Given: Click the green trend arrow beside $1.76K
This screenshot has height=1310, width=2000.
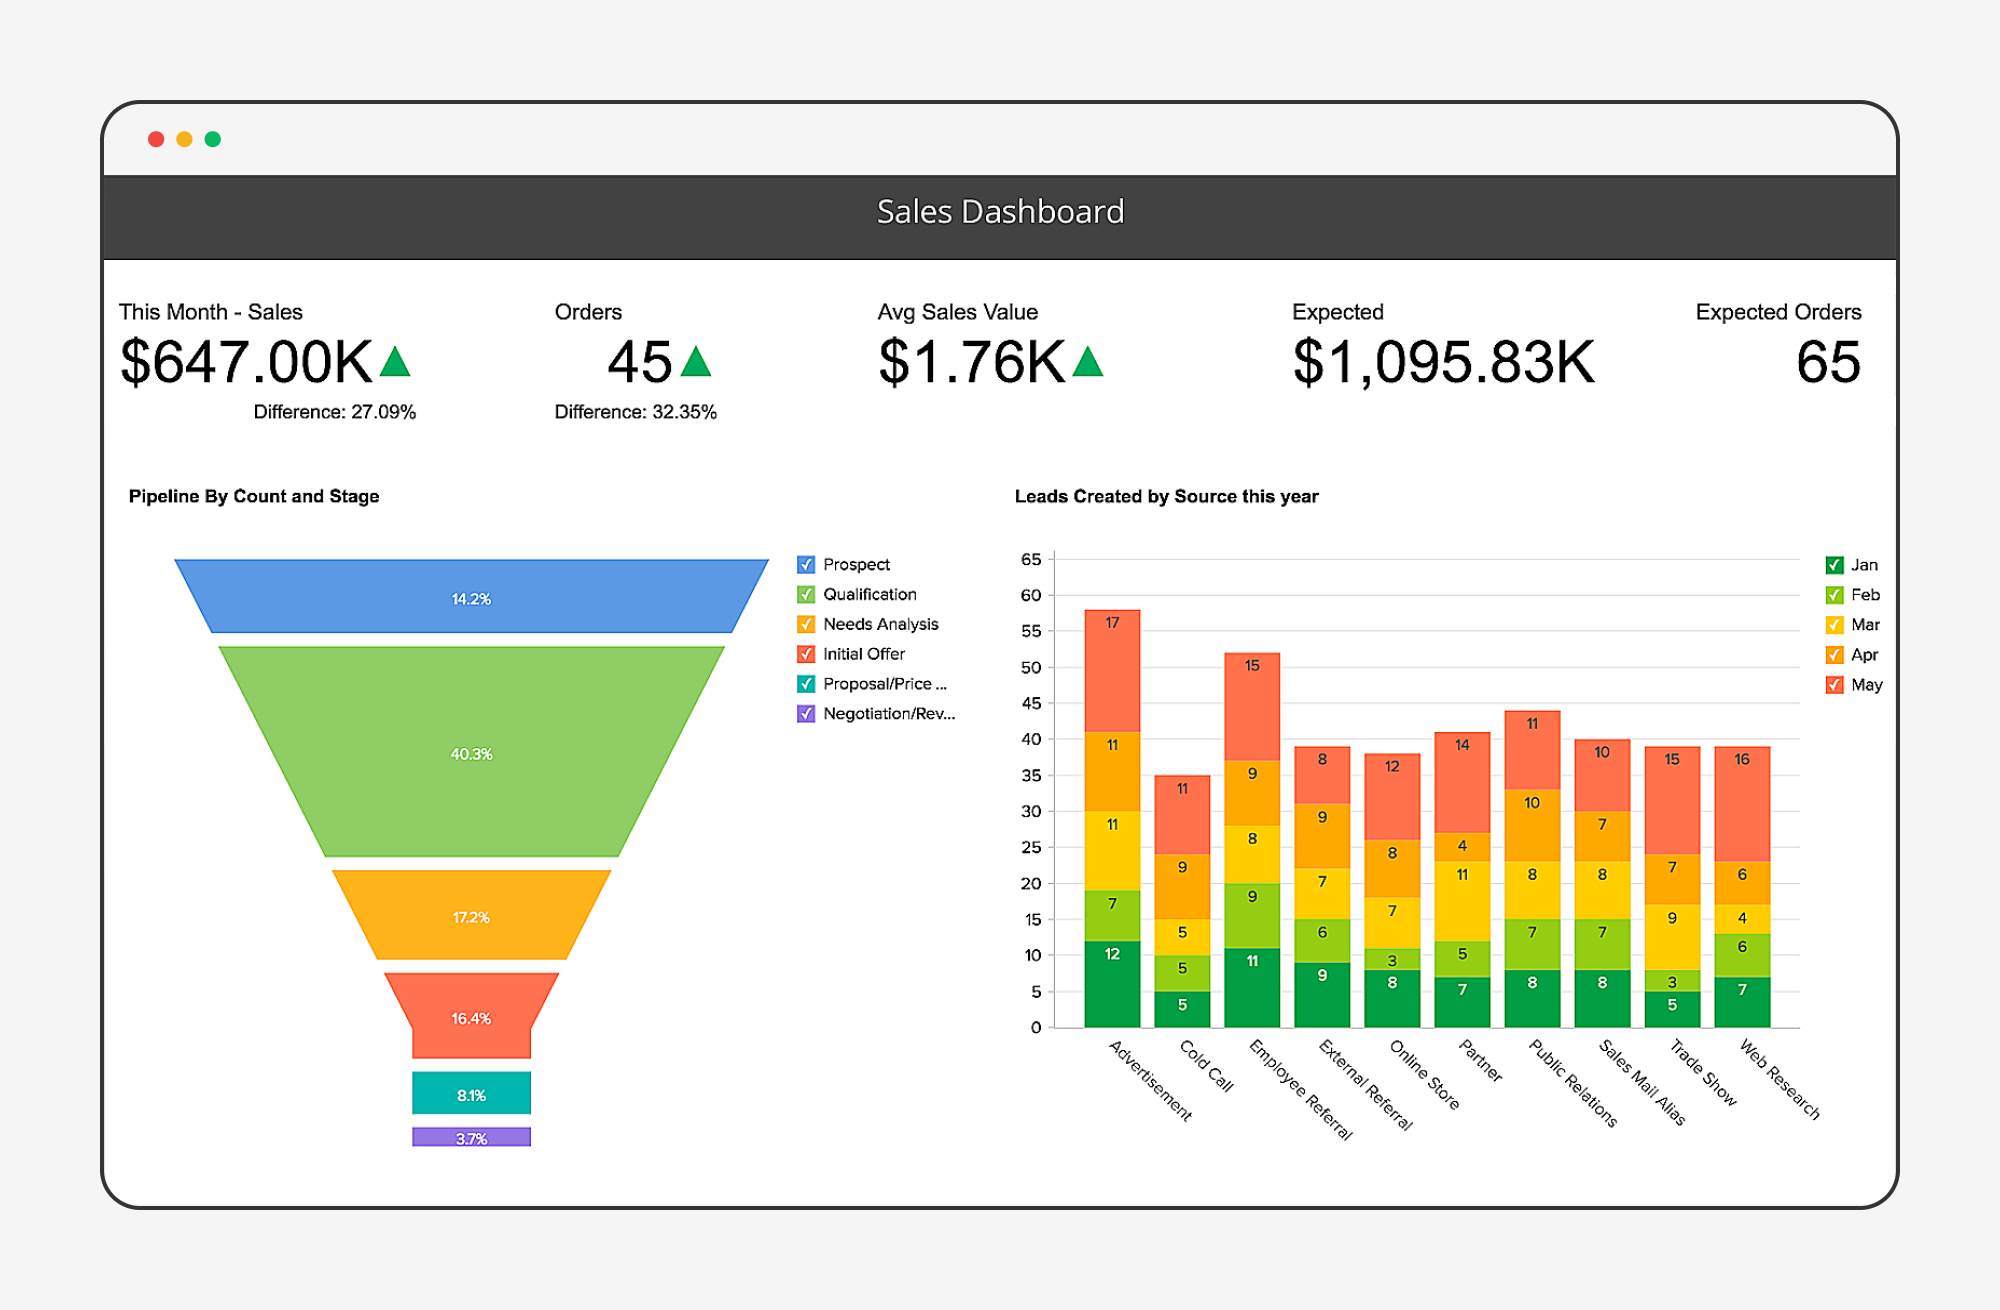Looking at the screenshot, I should (1087, 363).
